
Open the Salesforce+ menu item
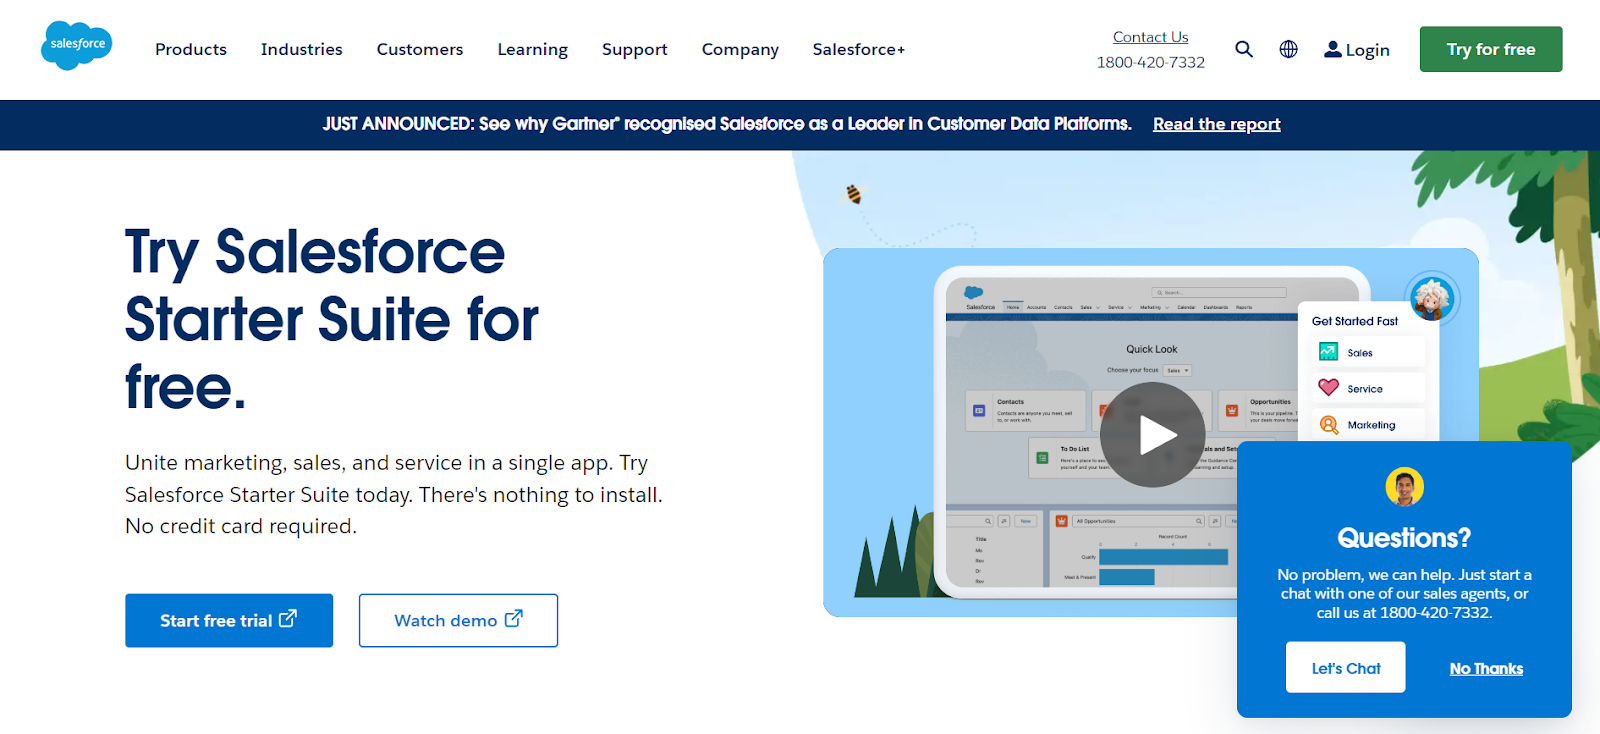(859, 49)
